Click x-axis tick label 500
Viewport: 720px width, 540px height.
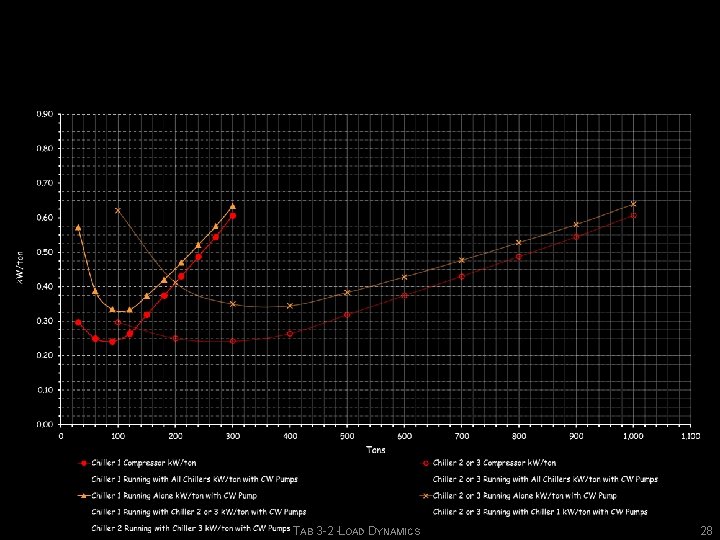click(x=347, y=436)
